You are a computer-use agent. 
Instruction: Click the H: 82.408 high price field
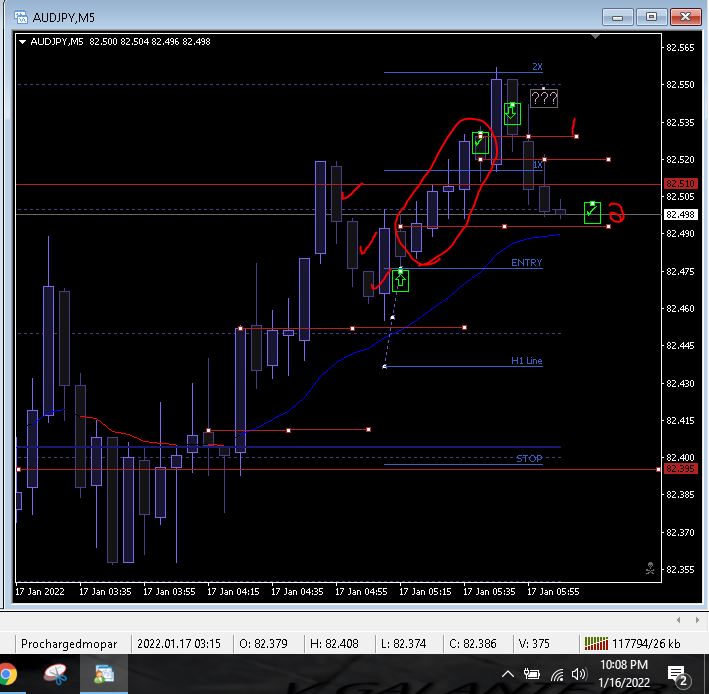pos(334,644)
